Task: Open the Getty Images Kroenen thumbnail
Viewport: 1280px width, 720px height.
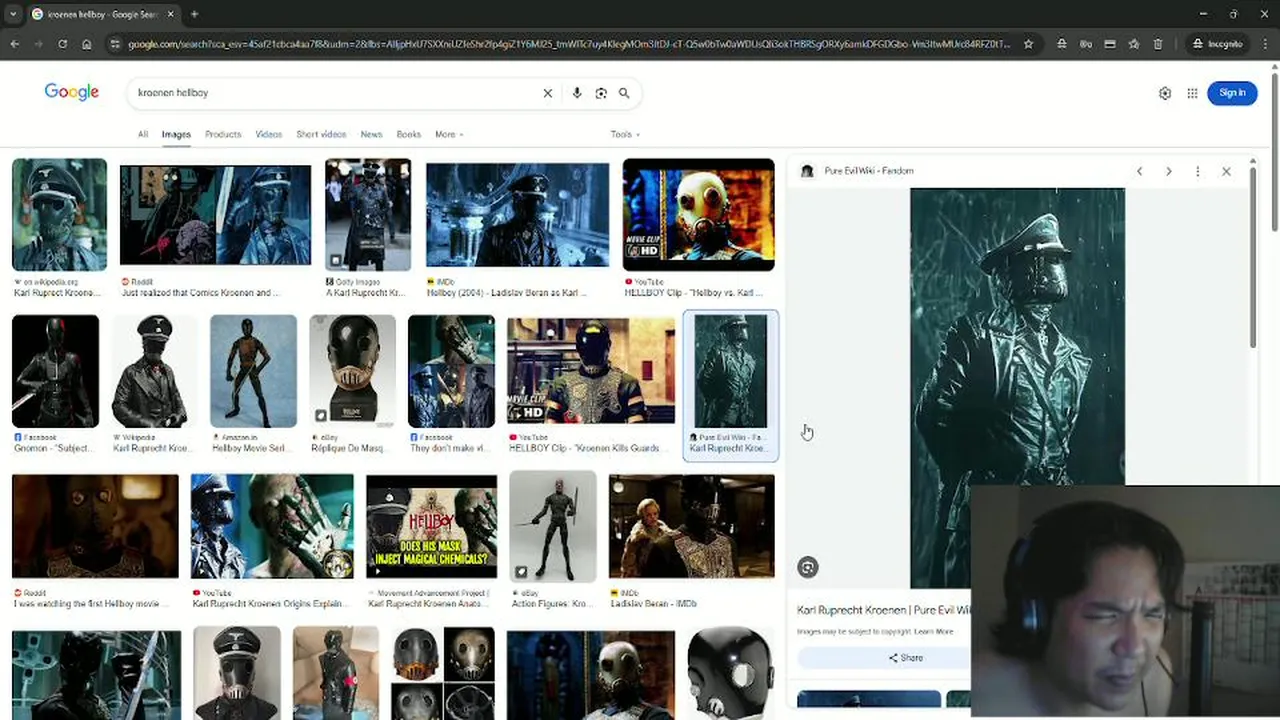Action: (x=368, y=214)
